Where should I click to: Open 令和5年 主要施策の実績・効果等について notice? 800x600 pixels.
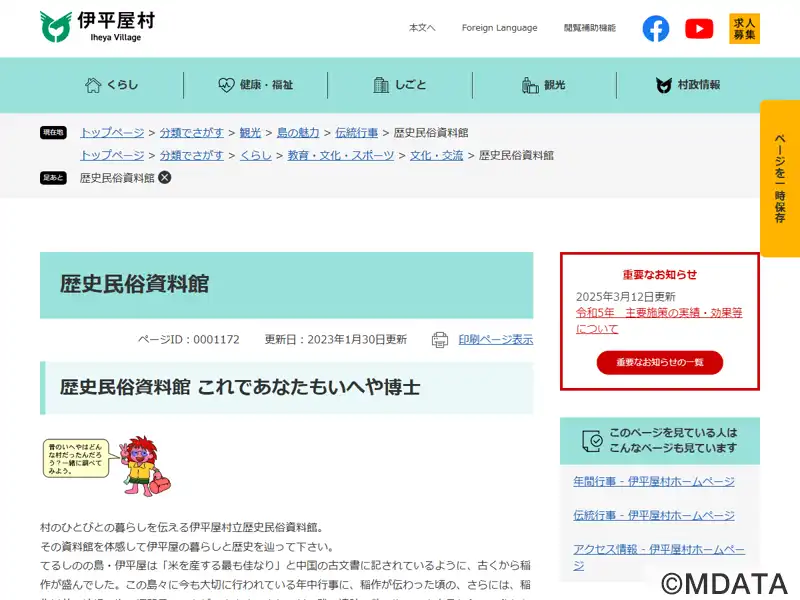pos(659,320)
